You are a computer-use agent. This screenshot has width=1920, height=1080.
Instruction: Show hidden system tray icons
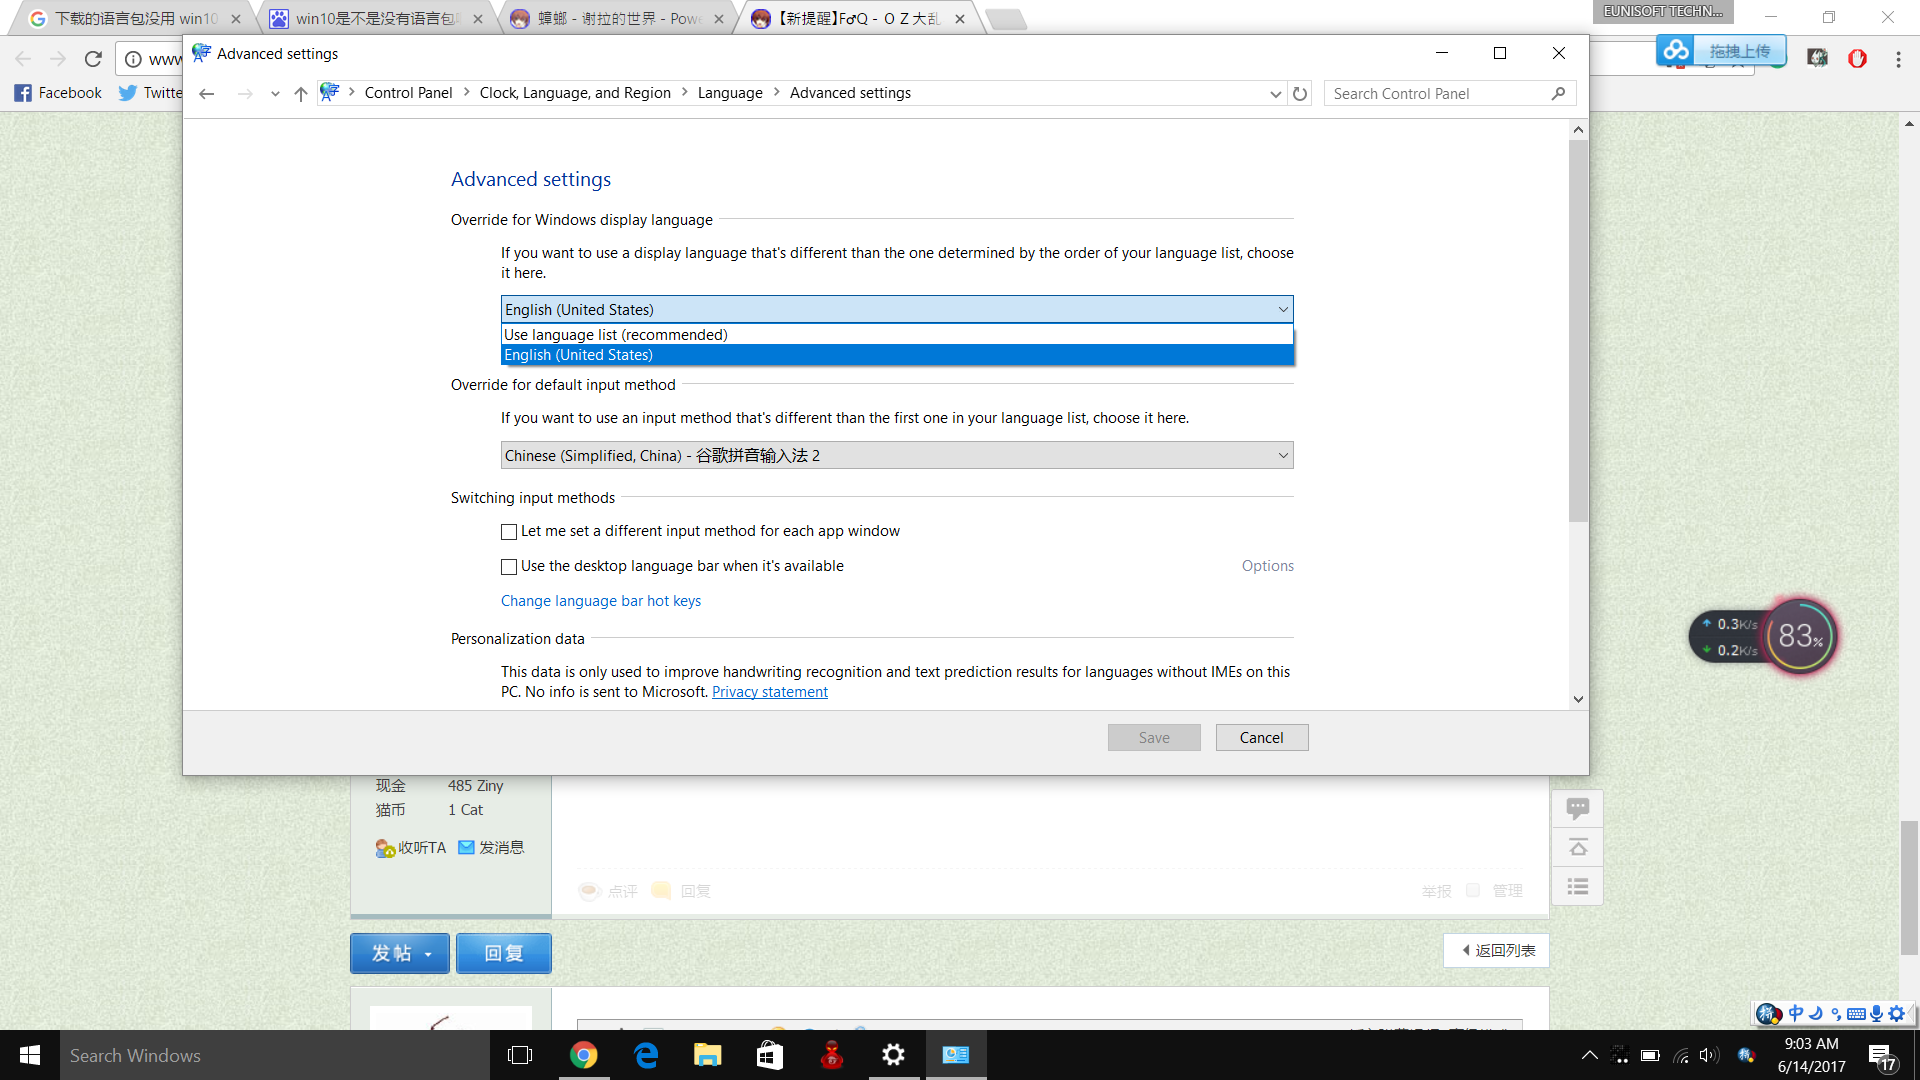coord(1589,1056)
